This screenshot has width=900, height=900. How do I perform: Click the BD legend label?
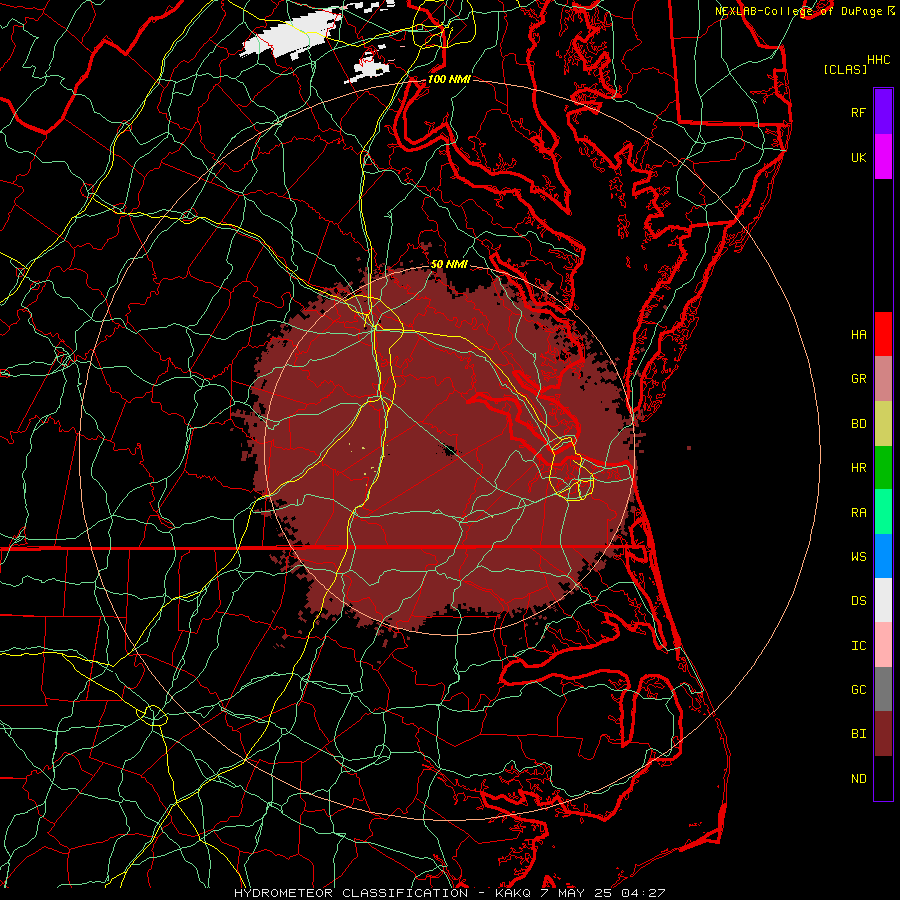859,424
